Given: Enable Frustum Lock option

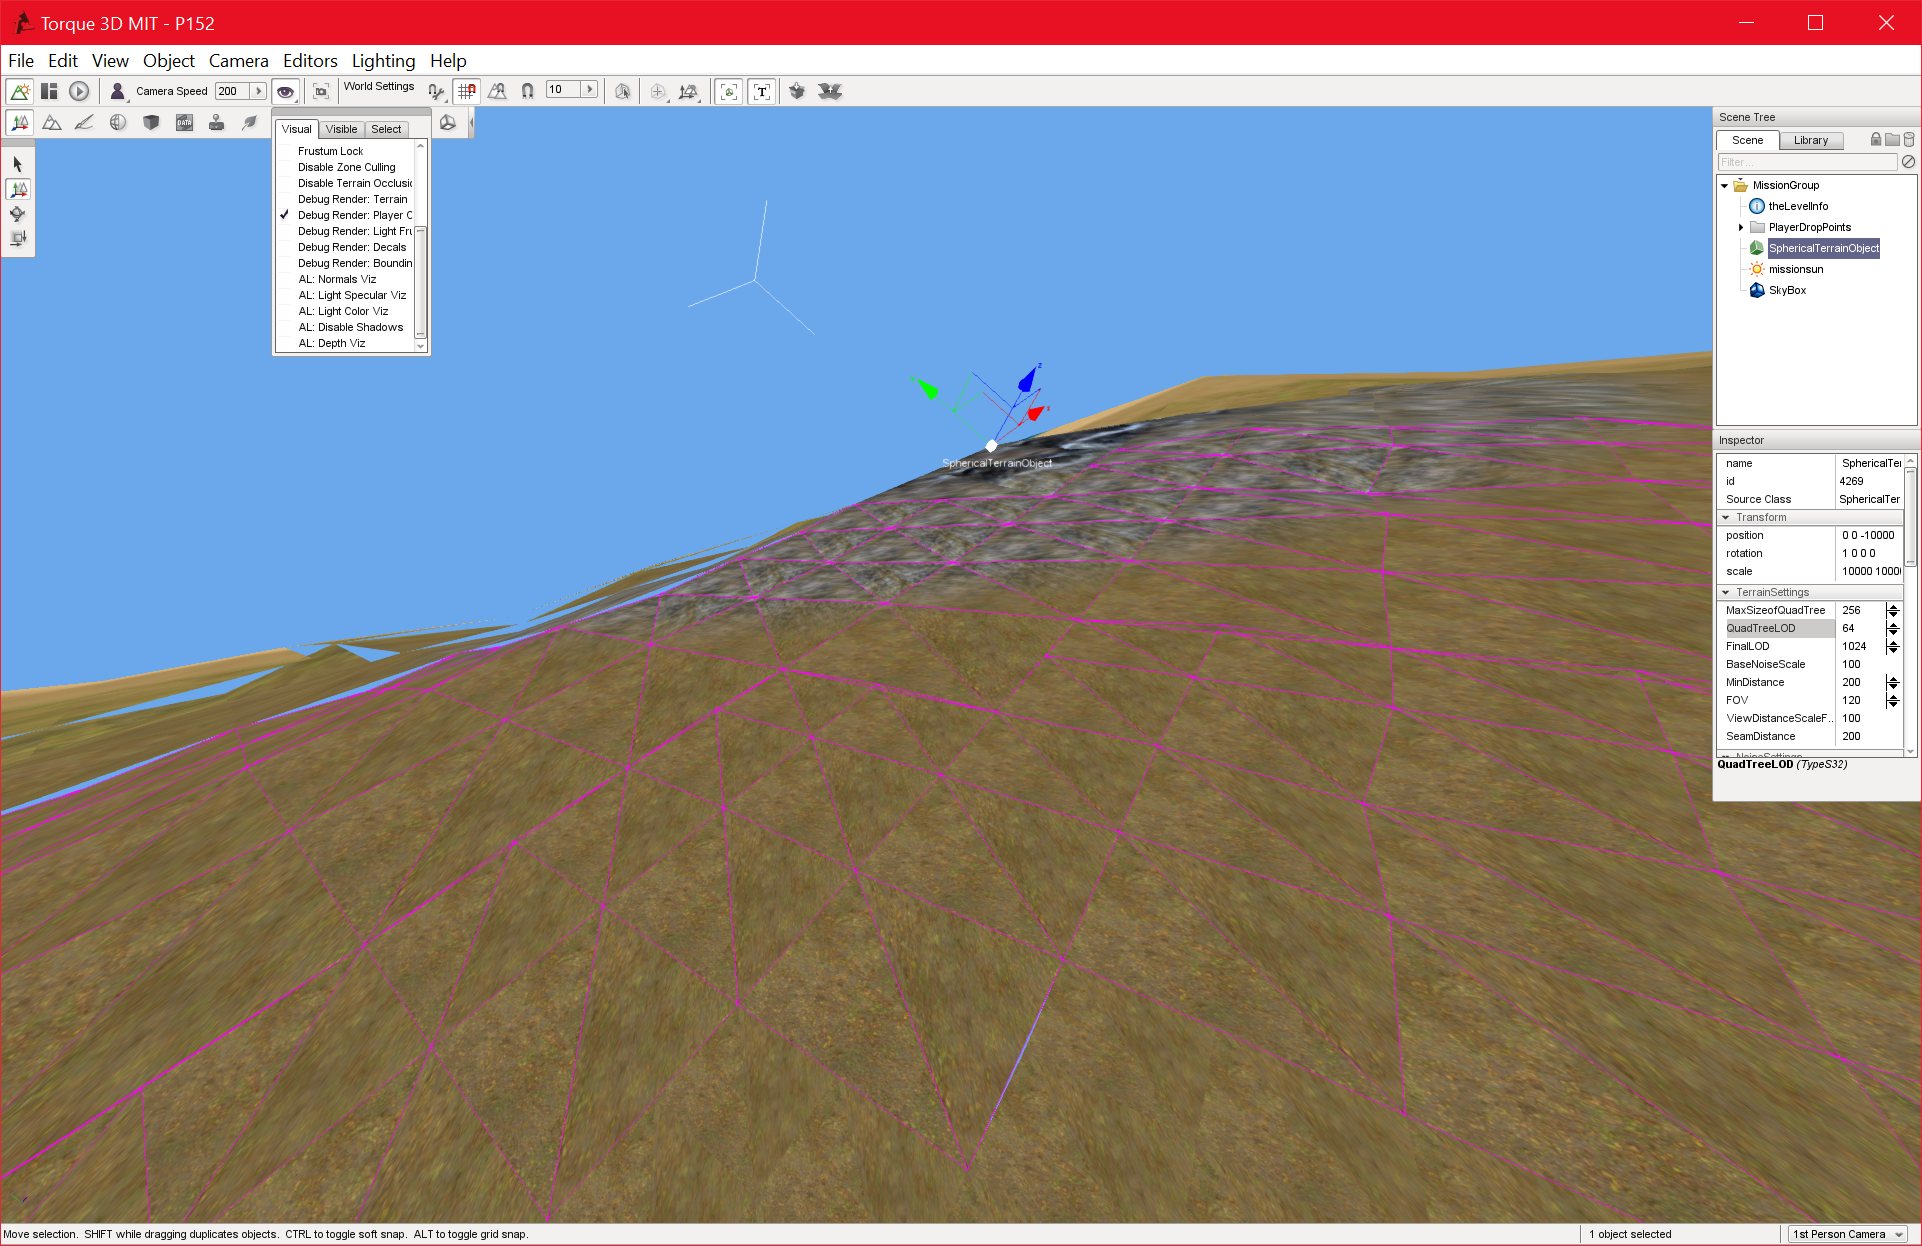Looking at the screenshot, I should click(346, 151).
